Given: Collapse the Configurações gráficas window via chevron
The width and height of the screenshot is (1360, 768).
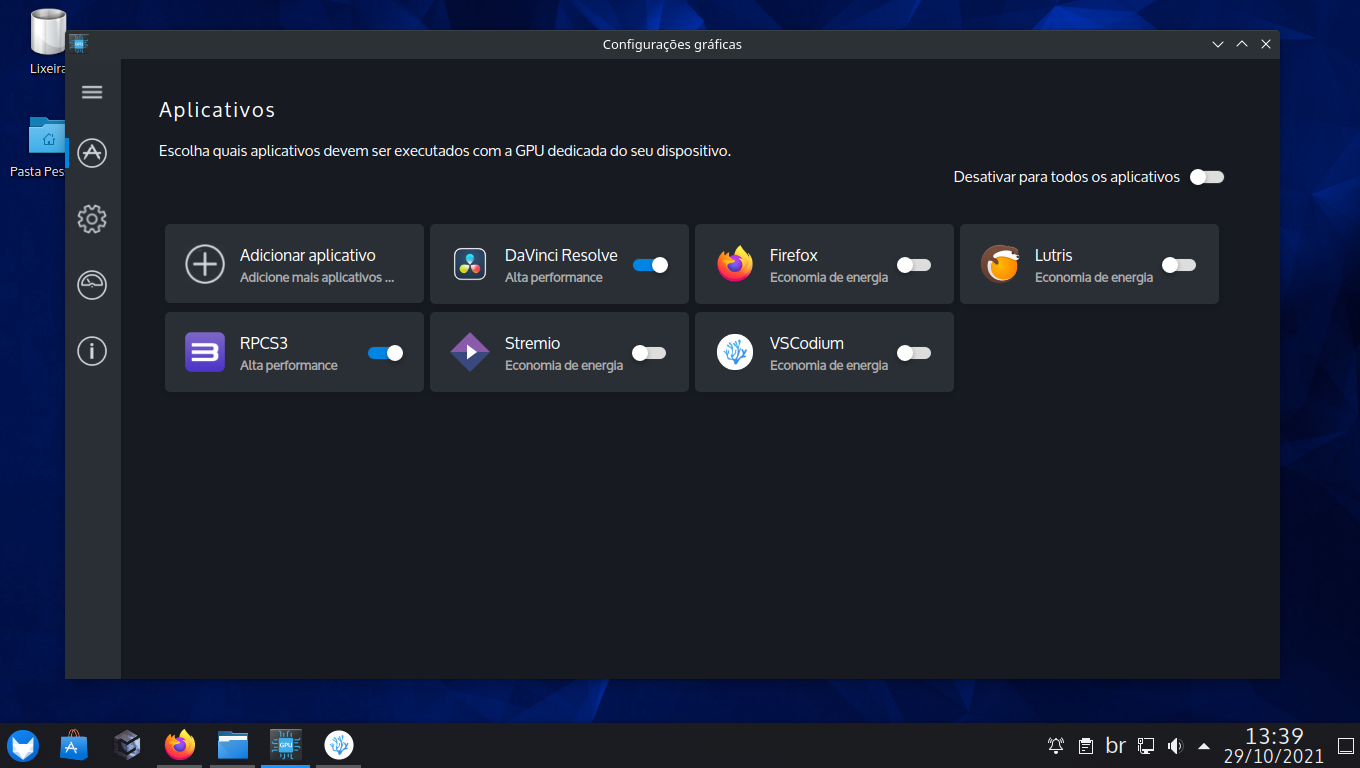Looking at the screenshot, I should click(1217, 44).
